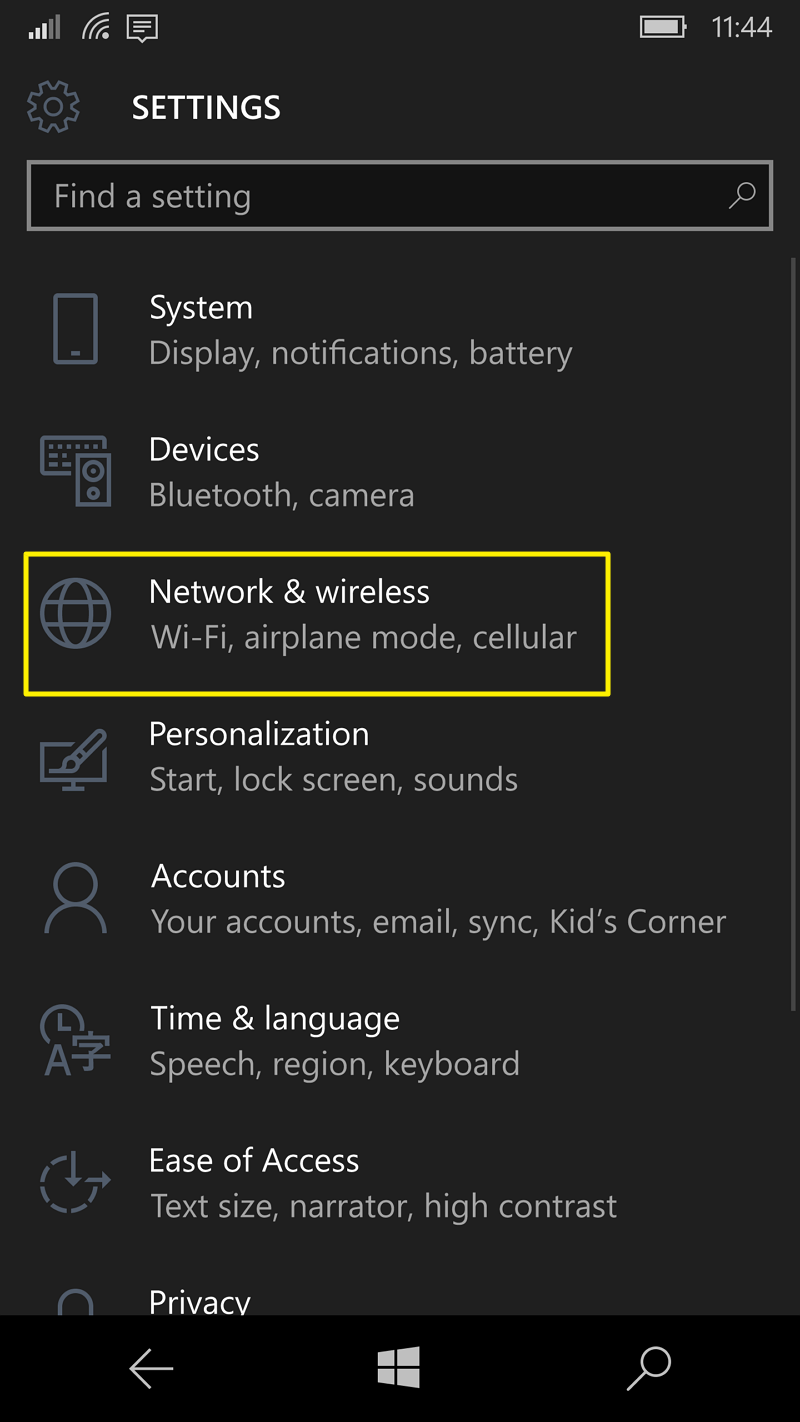This screenshot has height=1422, width=800.
Task: Tap the messaging notification icon in status bar
Action: pos(141,27)
